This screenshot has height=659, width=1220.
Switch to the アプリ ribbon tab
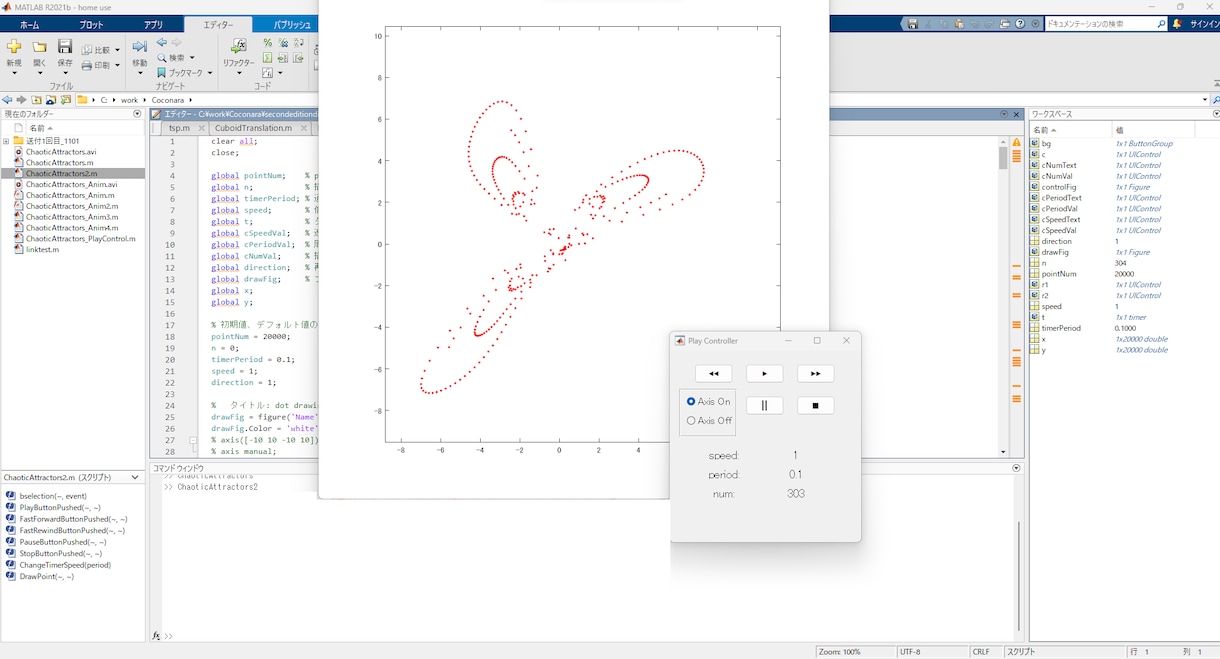click(x=153, y=24)
